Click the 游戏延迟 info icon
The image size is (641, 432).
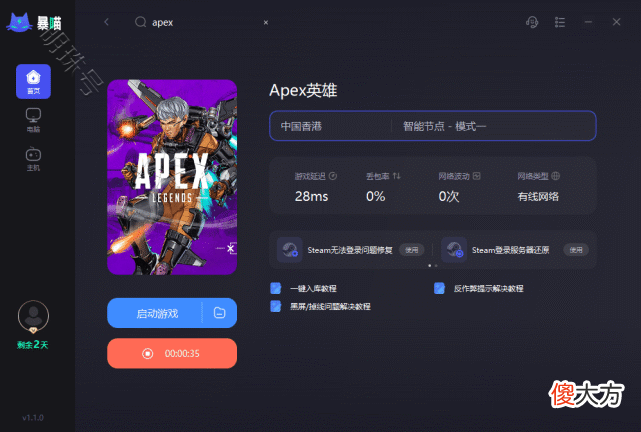coord(333,176)
